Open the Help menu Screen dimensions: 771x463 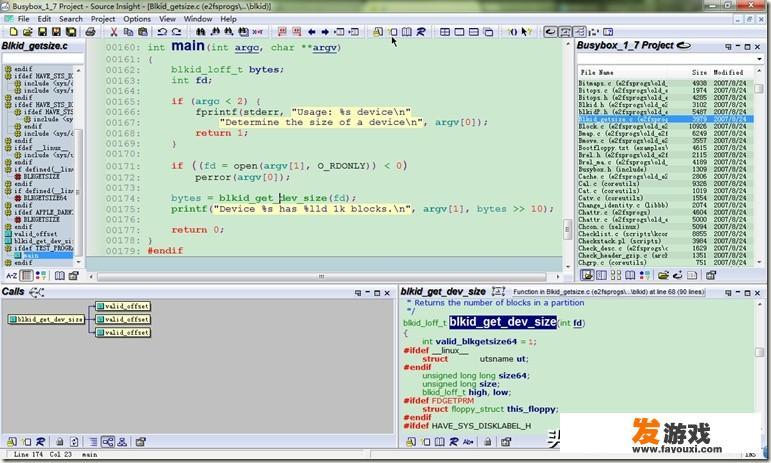click(228, 19)
